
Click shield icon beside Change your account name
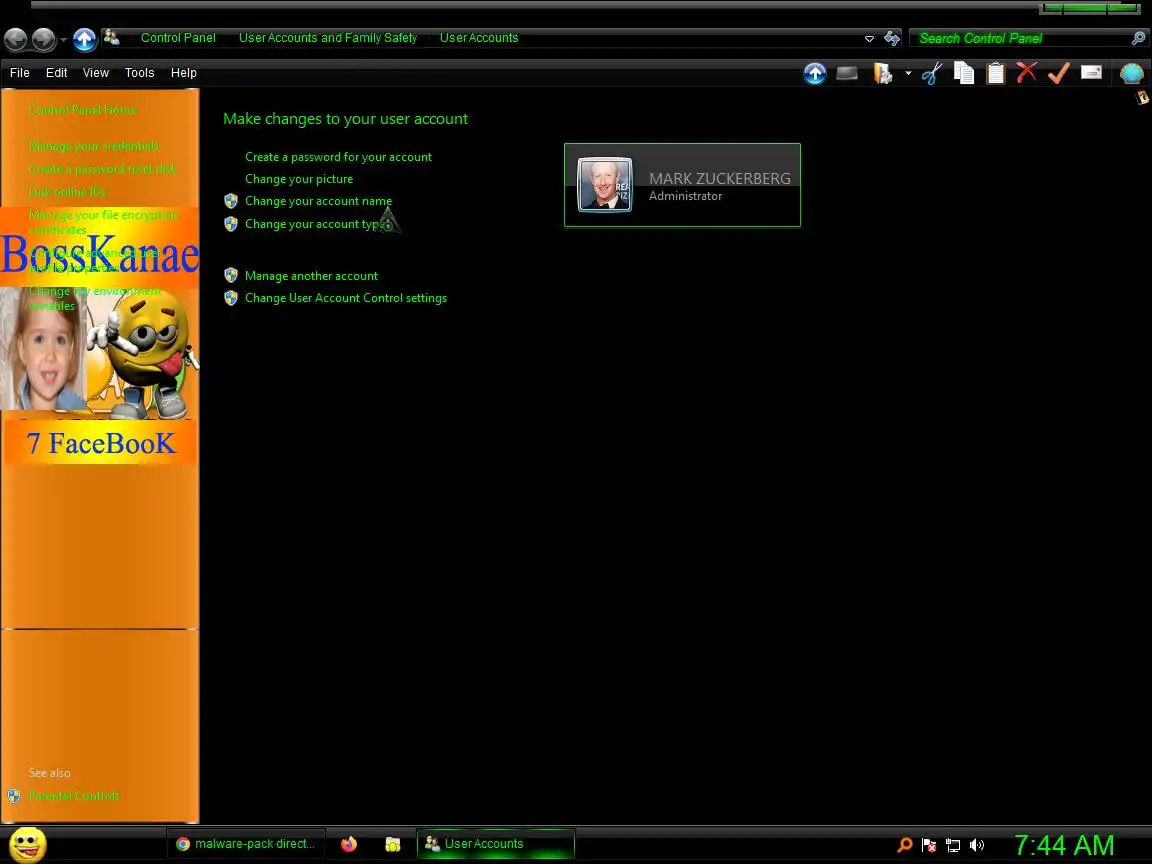231,201
